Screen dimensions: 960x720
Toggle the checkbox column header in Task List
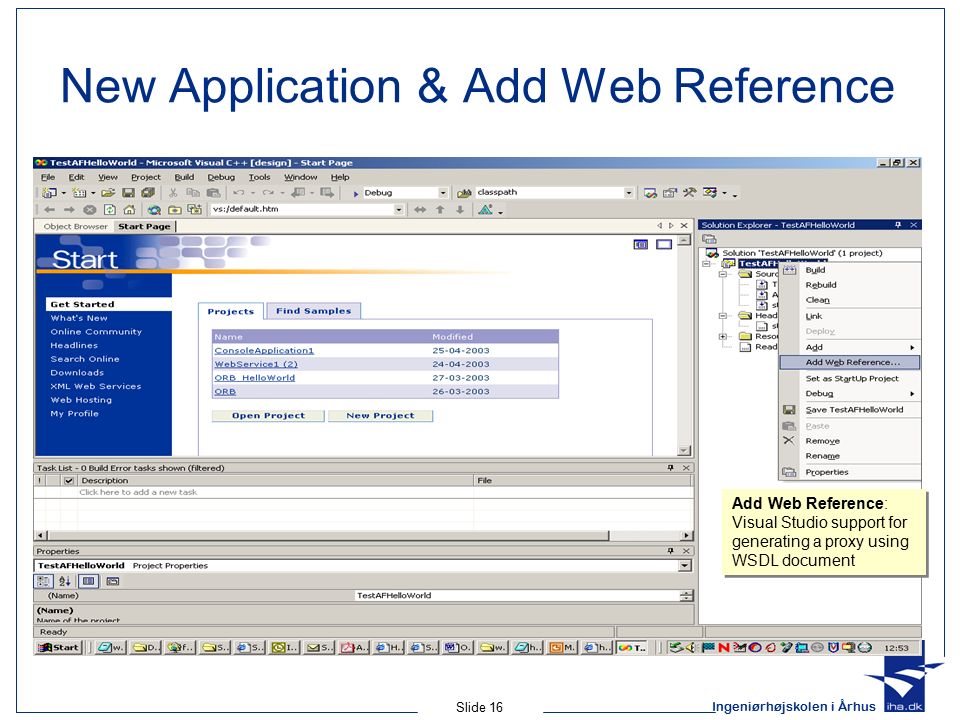tap(69, 481)
